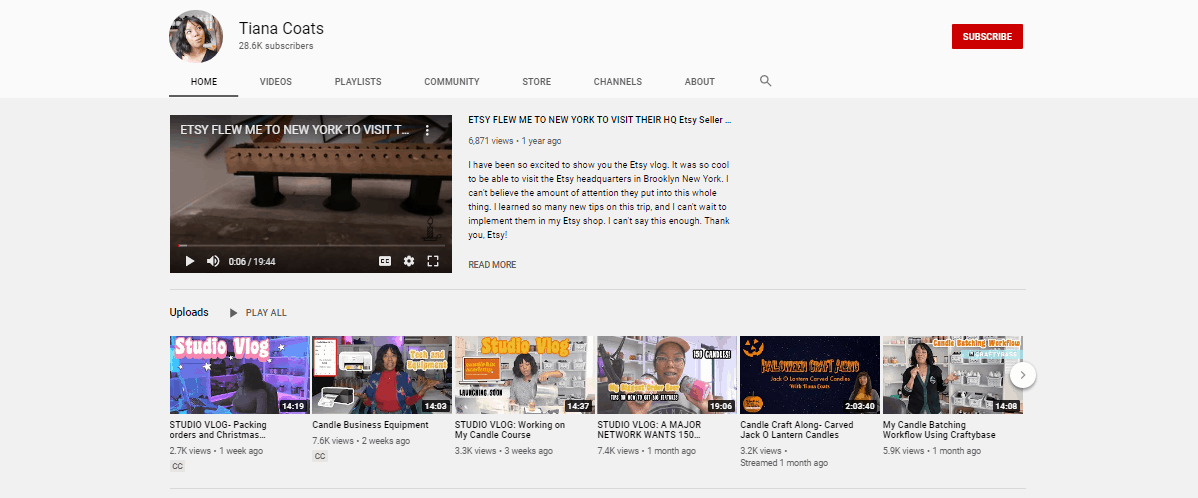1198x498 pixels.
Task: Open Candle Batching Workflow thumbnail
Action: point(953,375)
